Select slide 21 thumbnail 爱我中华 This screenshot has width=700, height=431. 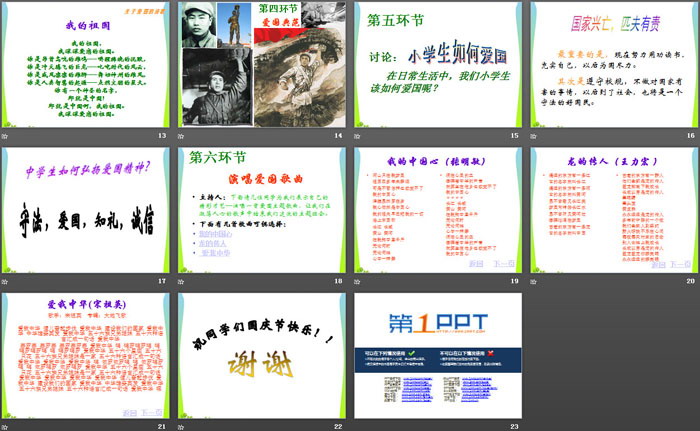pyautogui.click(x=85, y=356)
